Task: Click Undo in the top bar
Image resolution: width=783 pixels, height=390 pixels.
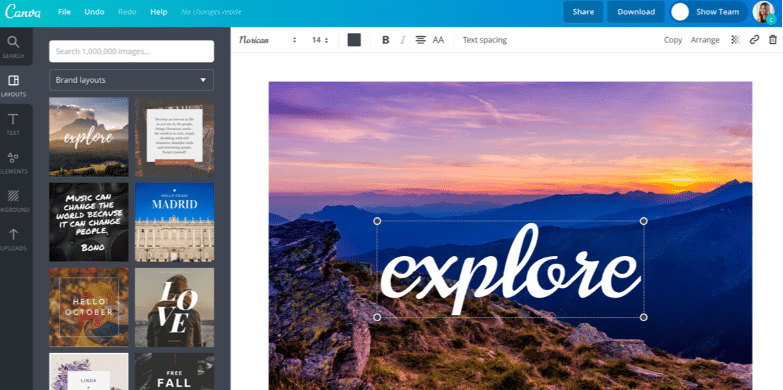Action: 94,12
